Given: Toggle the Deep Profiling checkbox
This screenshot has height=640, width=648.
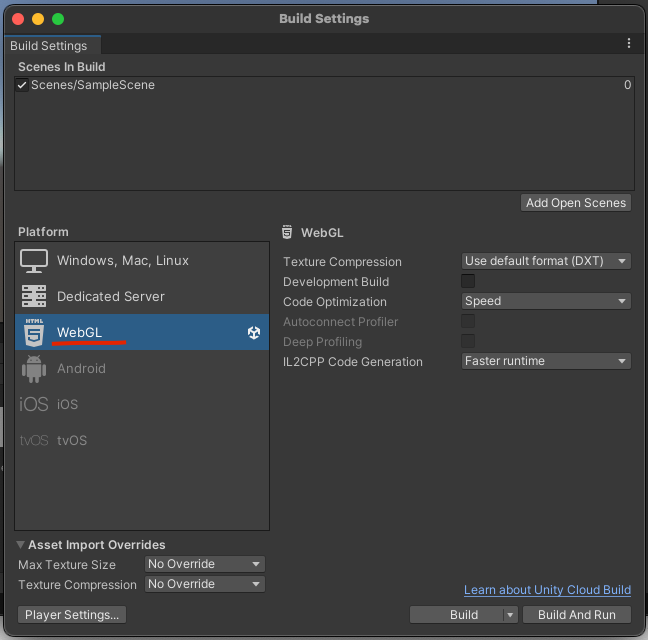Looking at the screenshot, I should pyautogui.click(x=468, y=341).
